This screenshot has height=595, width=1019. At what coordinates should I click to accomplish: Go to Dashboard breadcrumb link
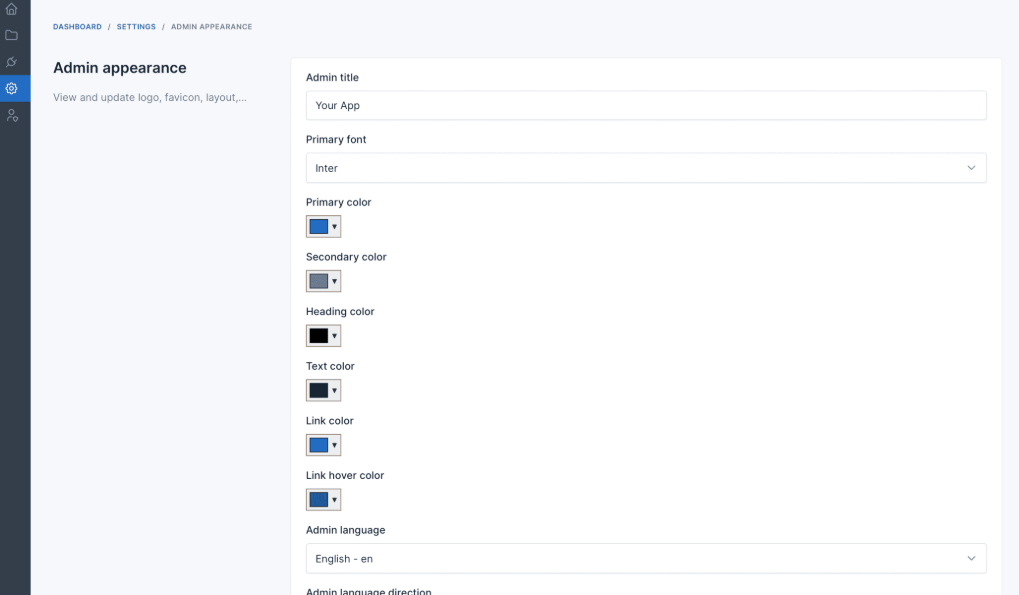77,27
